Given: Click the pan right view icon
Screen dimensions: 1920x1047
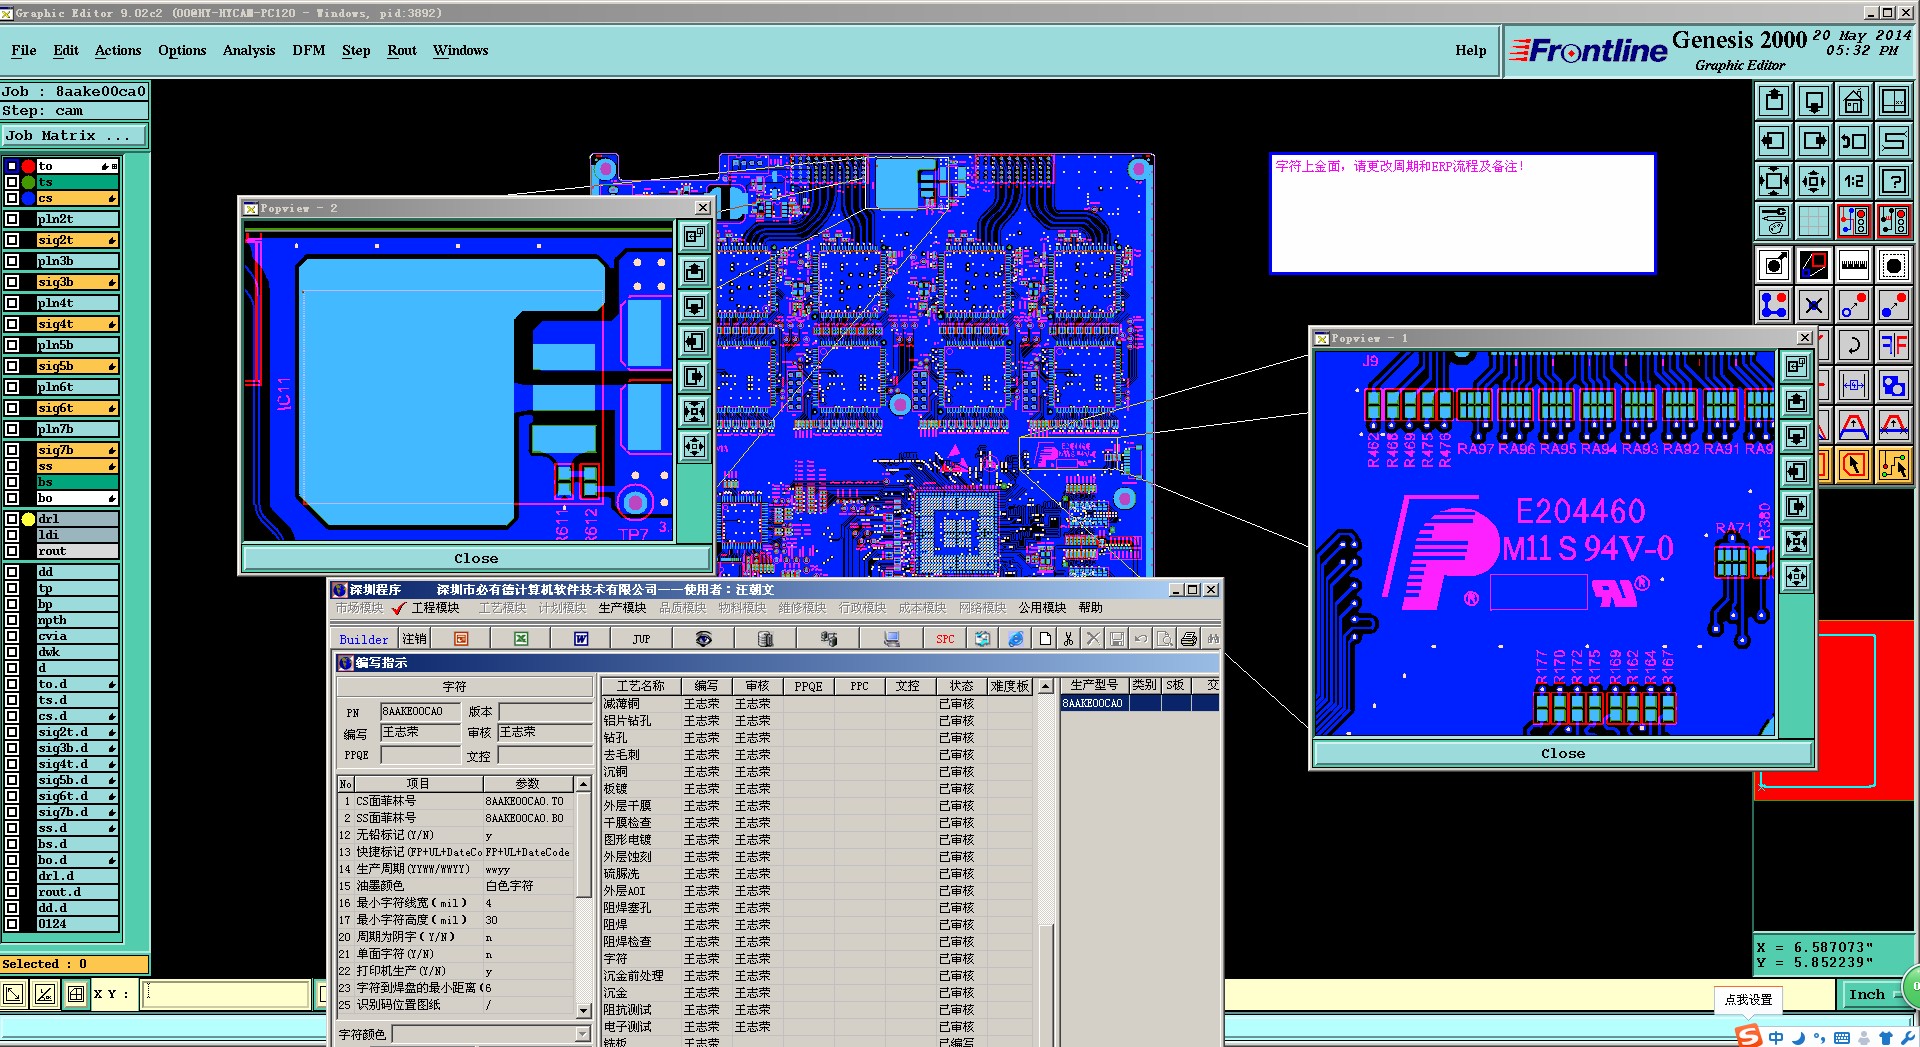Looking at the screenshot, I should tap(1814, 141).
